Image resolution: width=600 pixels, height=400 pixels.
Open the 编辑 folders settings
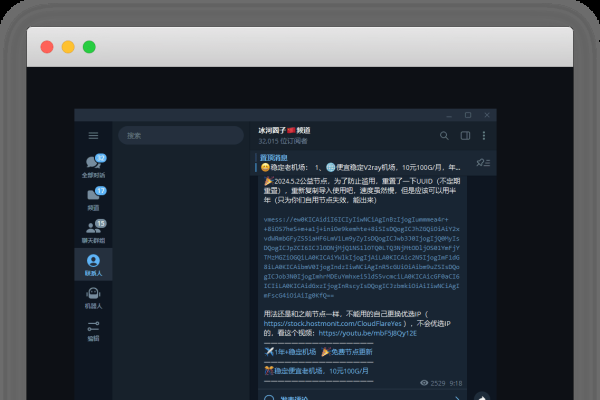coord(93,330)
